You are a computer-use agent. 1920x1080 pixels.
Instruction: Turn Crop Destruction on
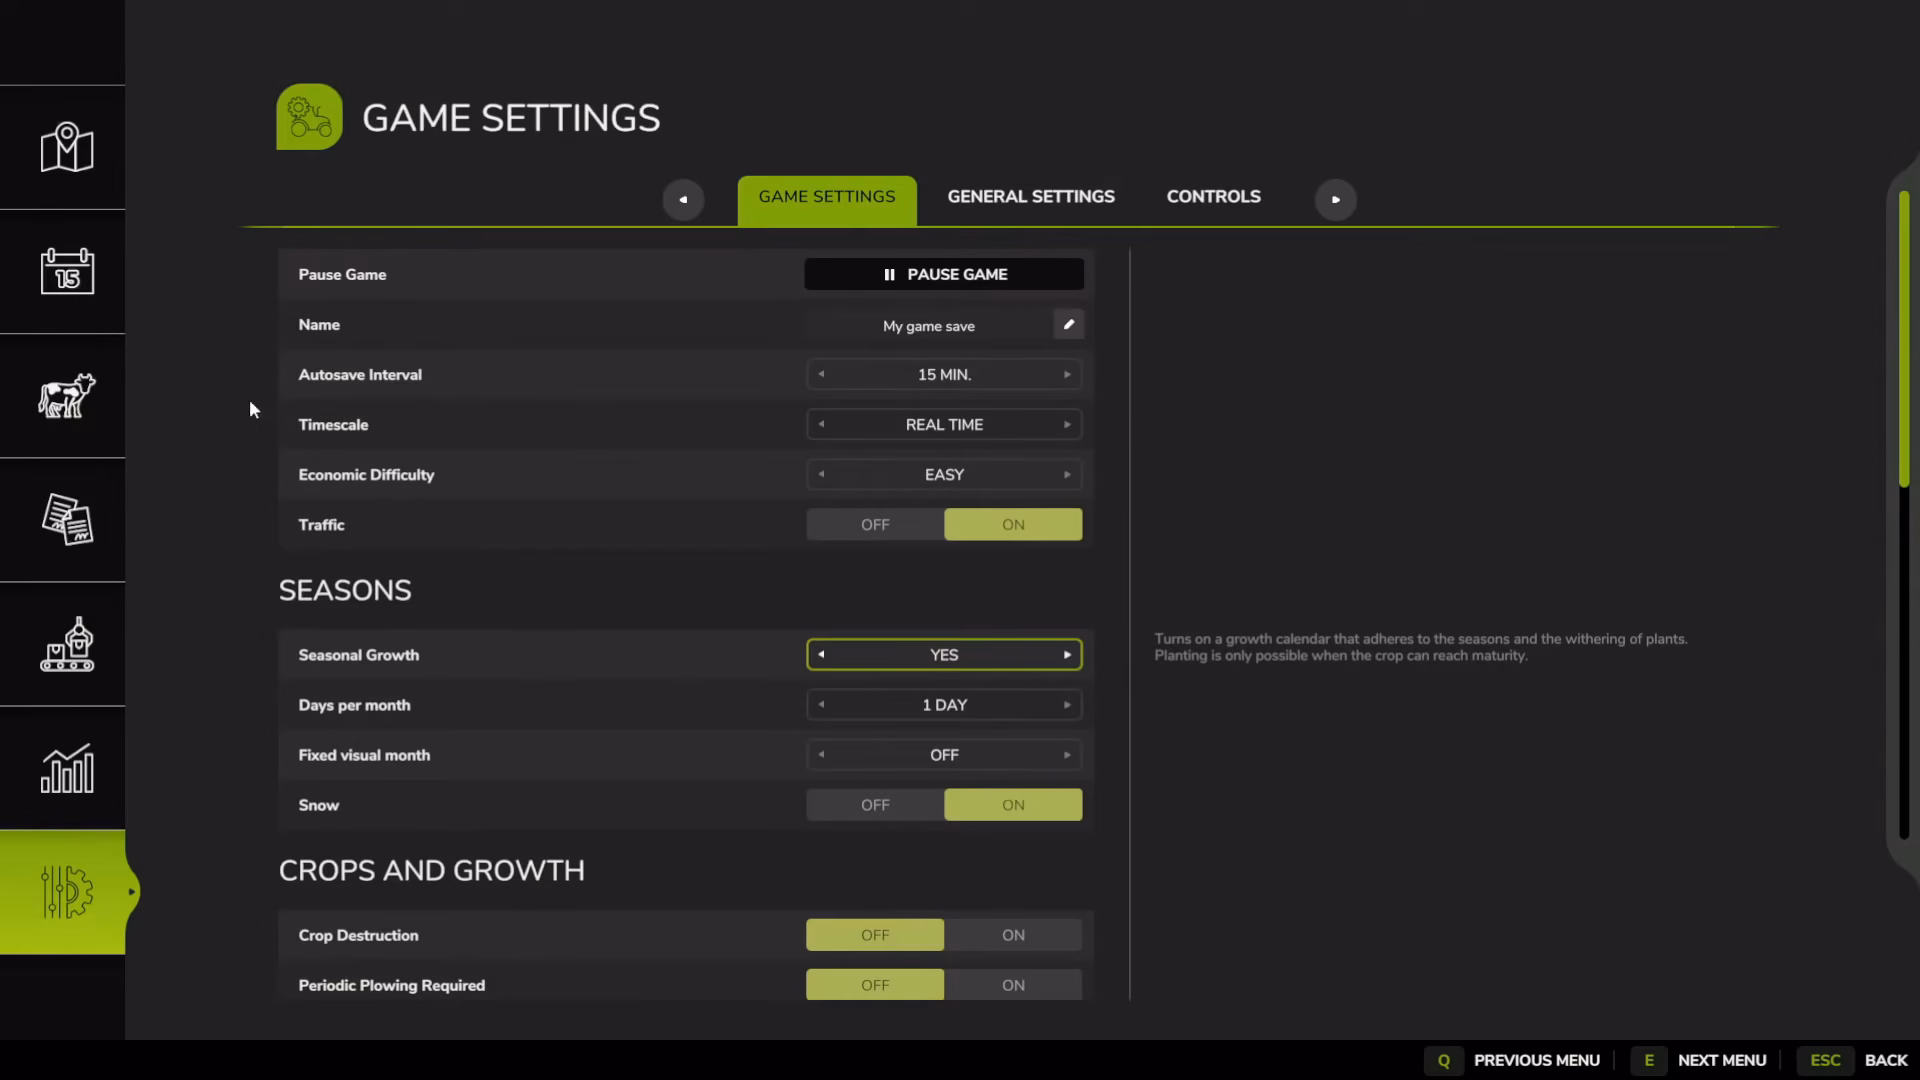click(1013, 935)
